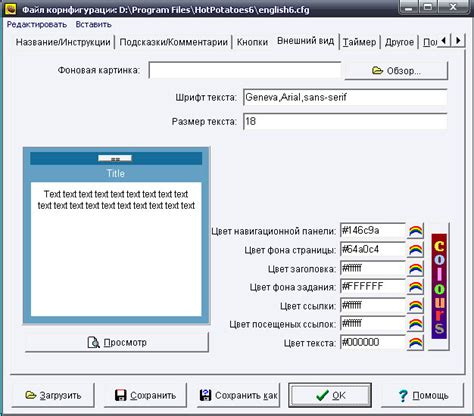This screenshot has width=474, height=416.
Task: Open the Подсказки/Комментарии tab
Action: click(x=173, y=42)
